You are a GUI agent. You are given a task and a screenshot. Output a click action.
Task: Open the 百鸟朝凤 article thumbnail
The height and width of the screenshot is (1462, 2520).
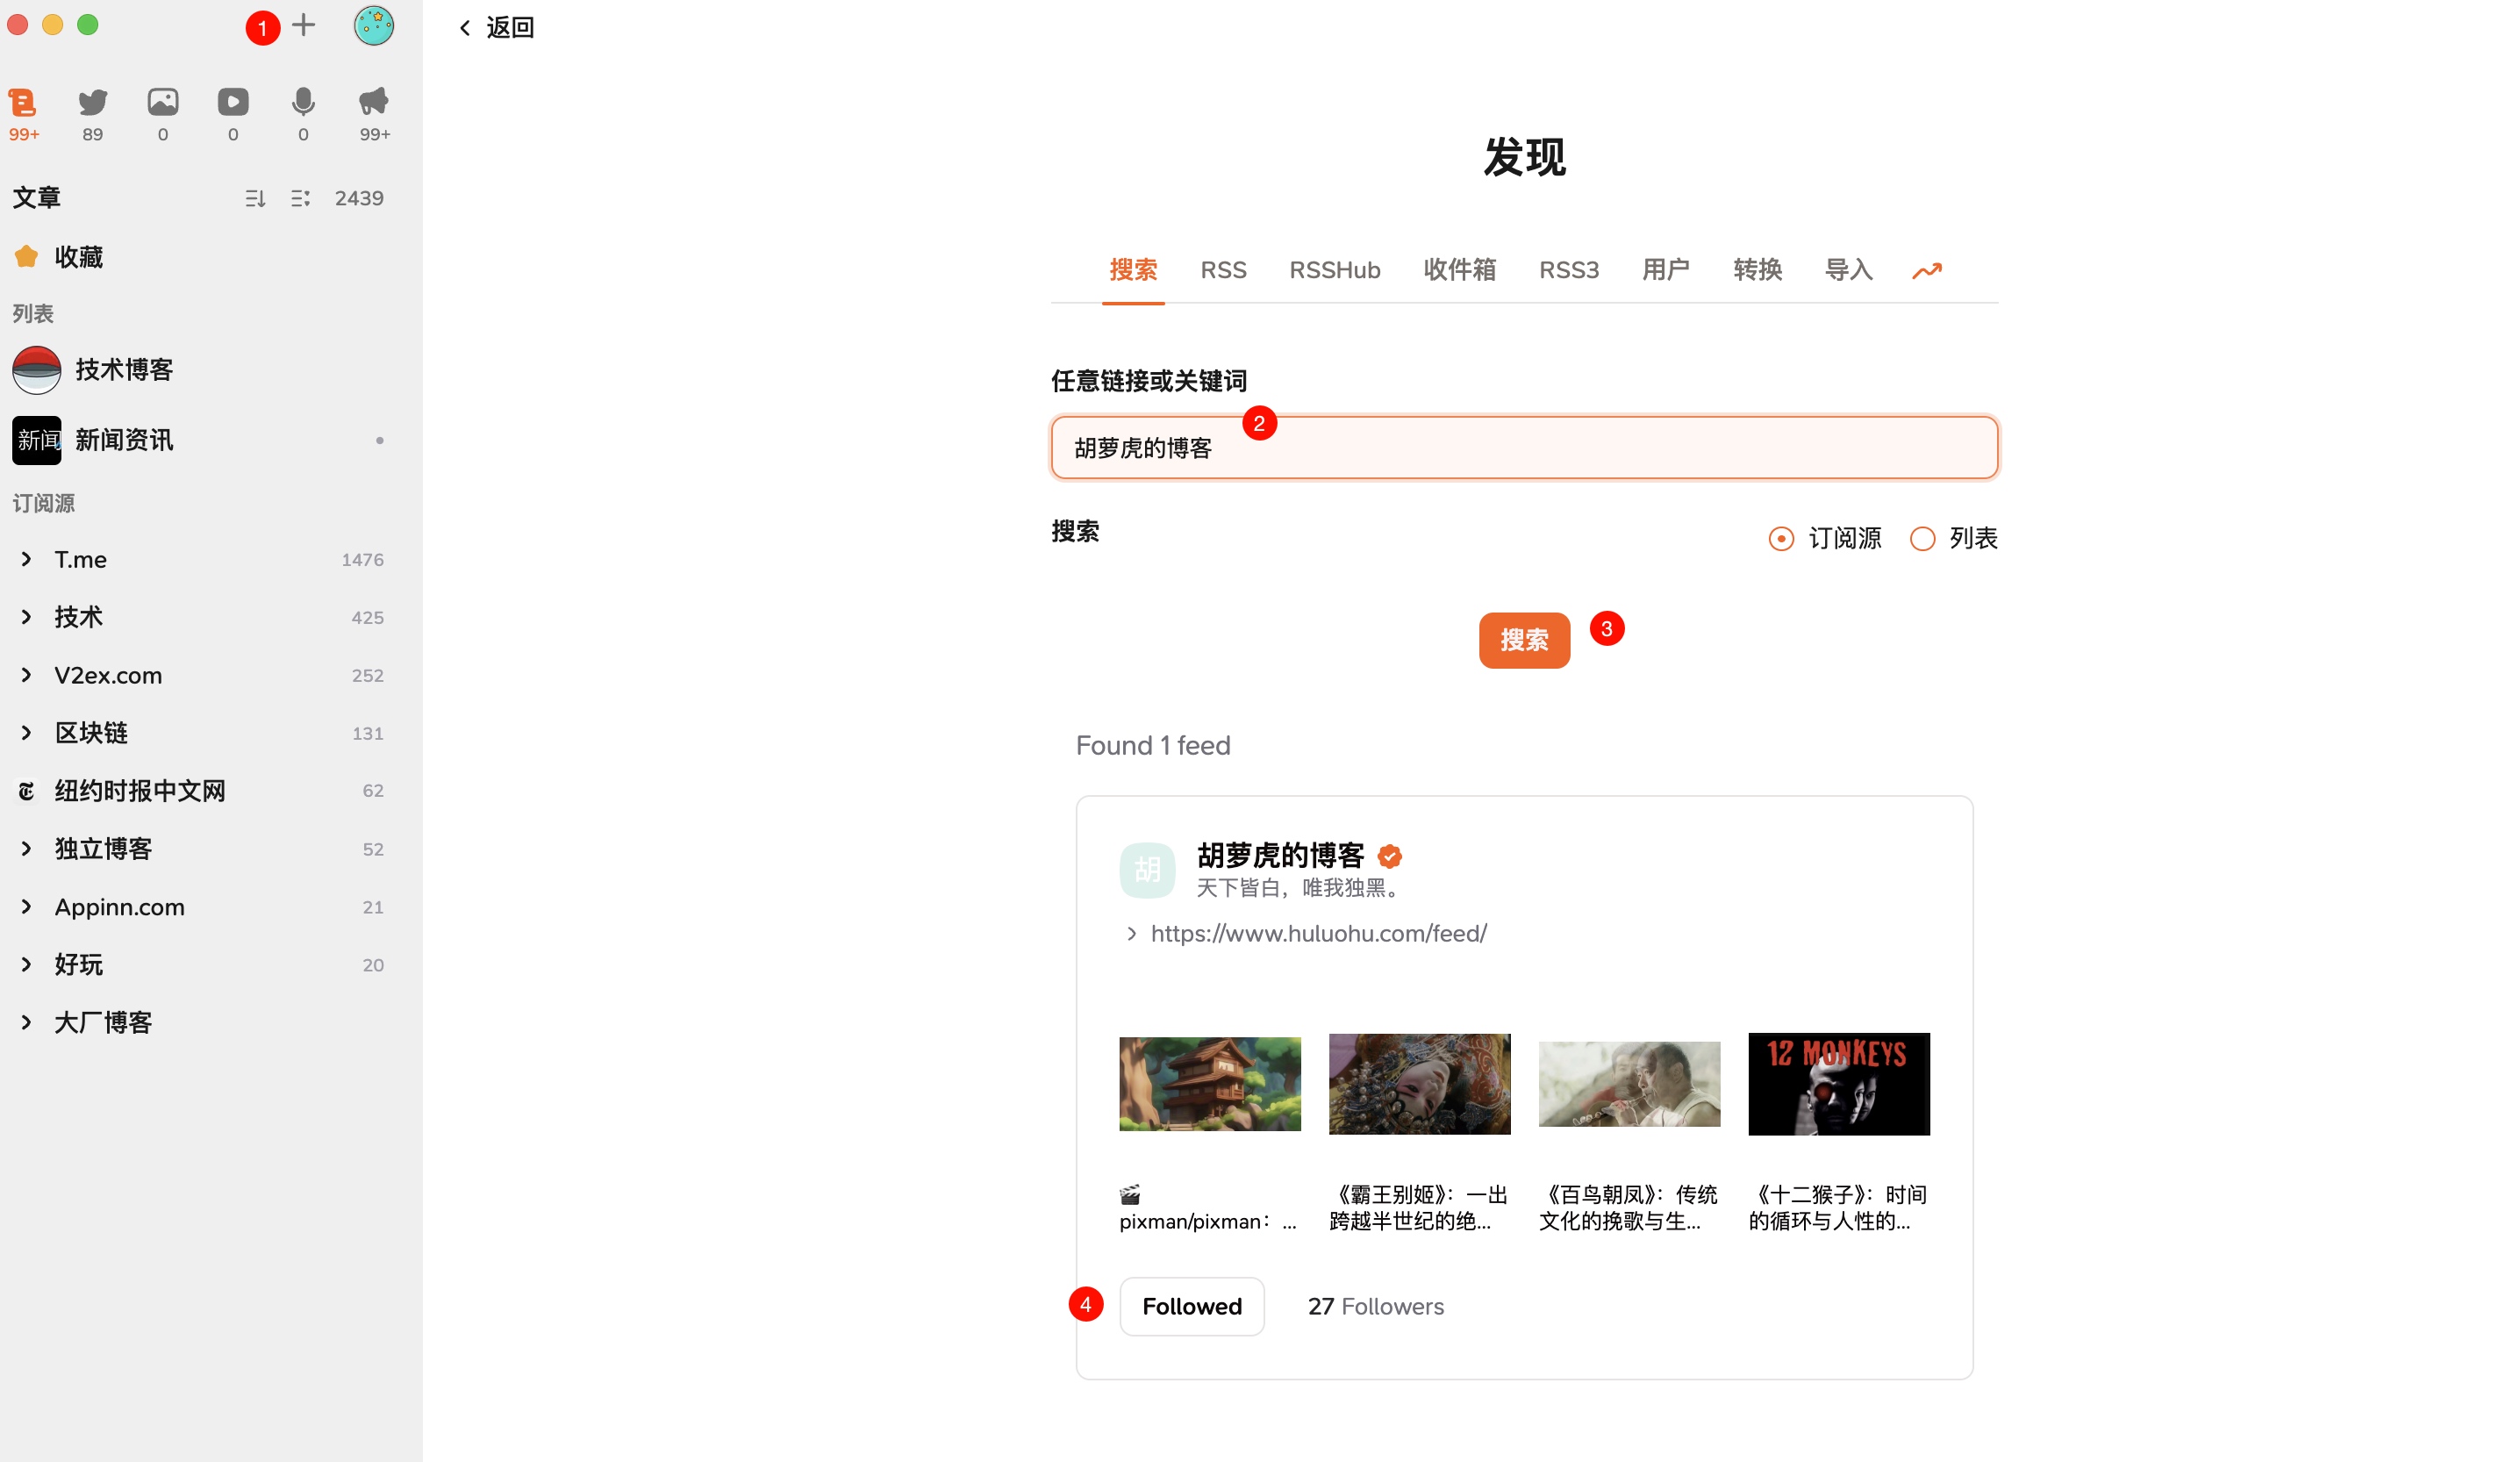(x=1629, y=1084)
